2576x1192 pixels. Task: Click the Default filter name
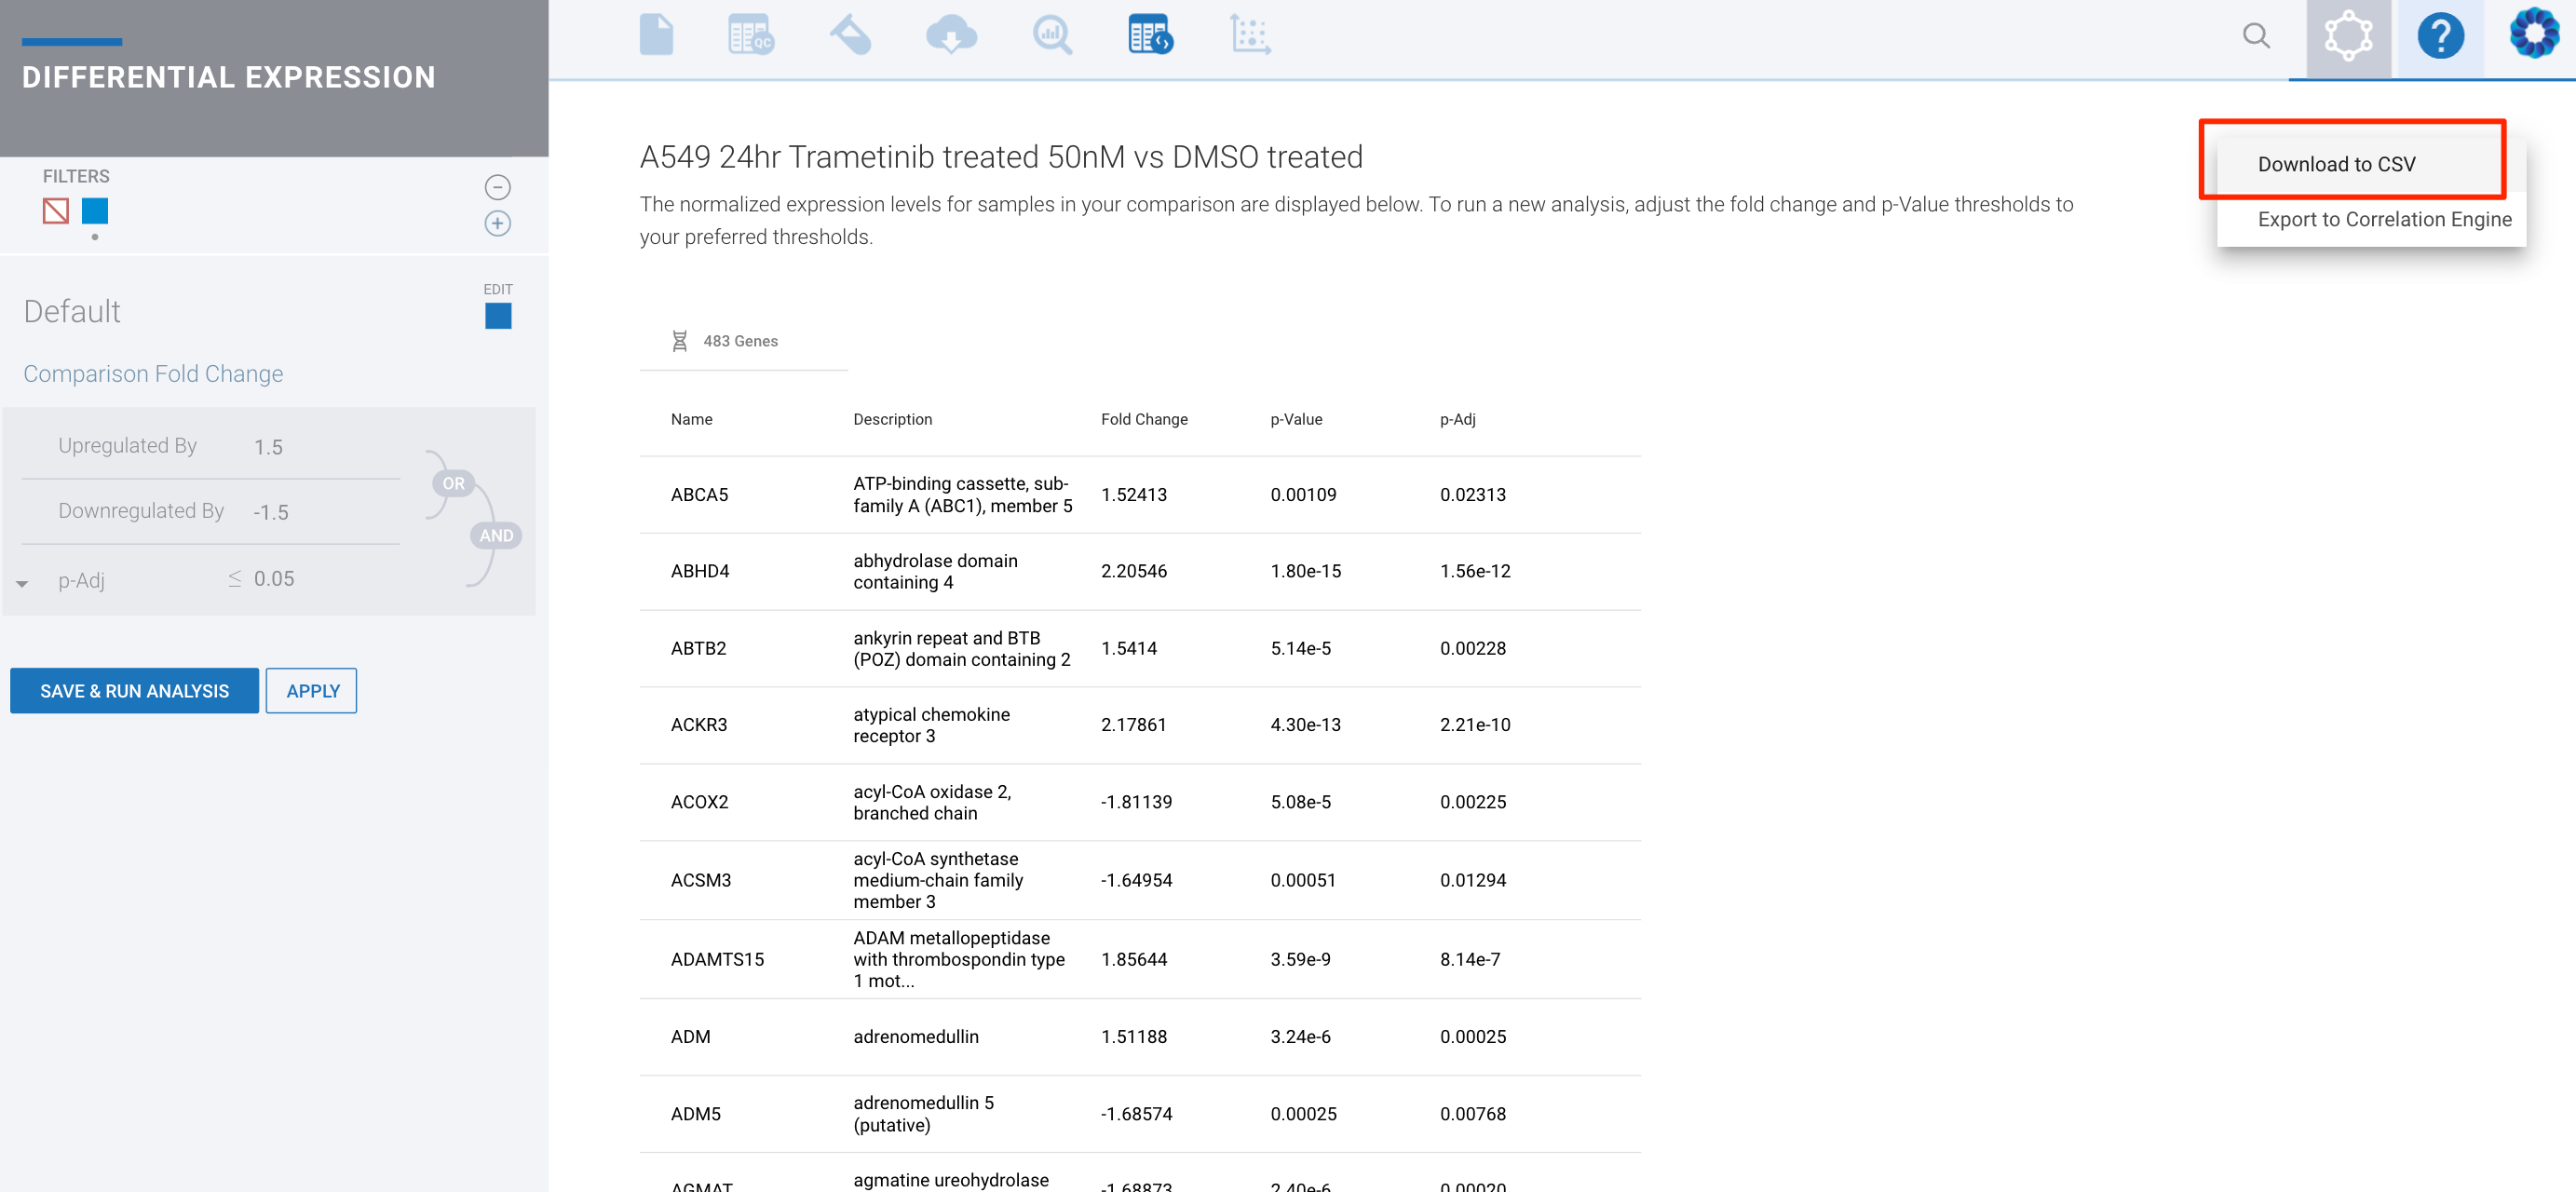point(72,311)
